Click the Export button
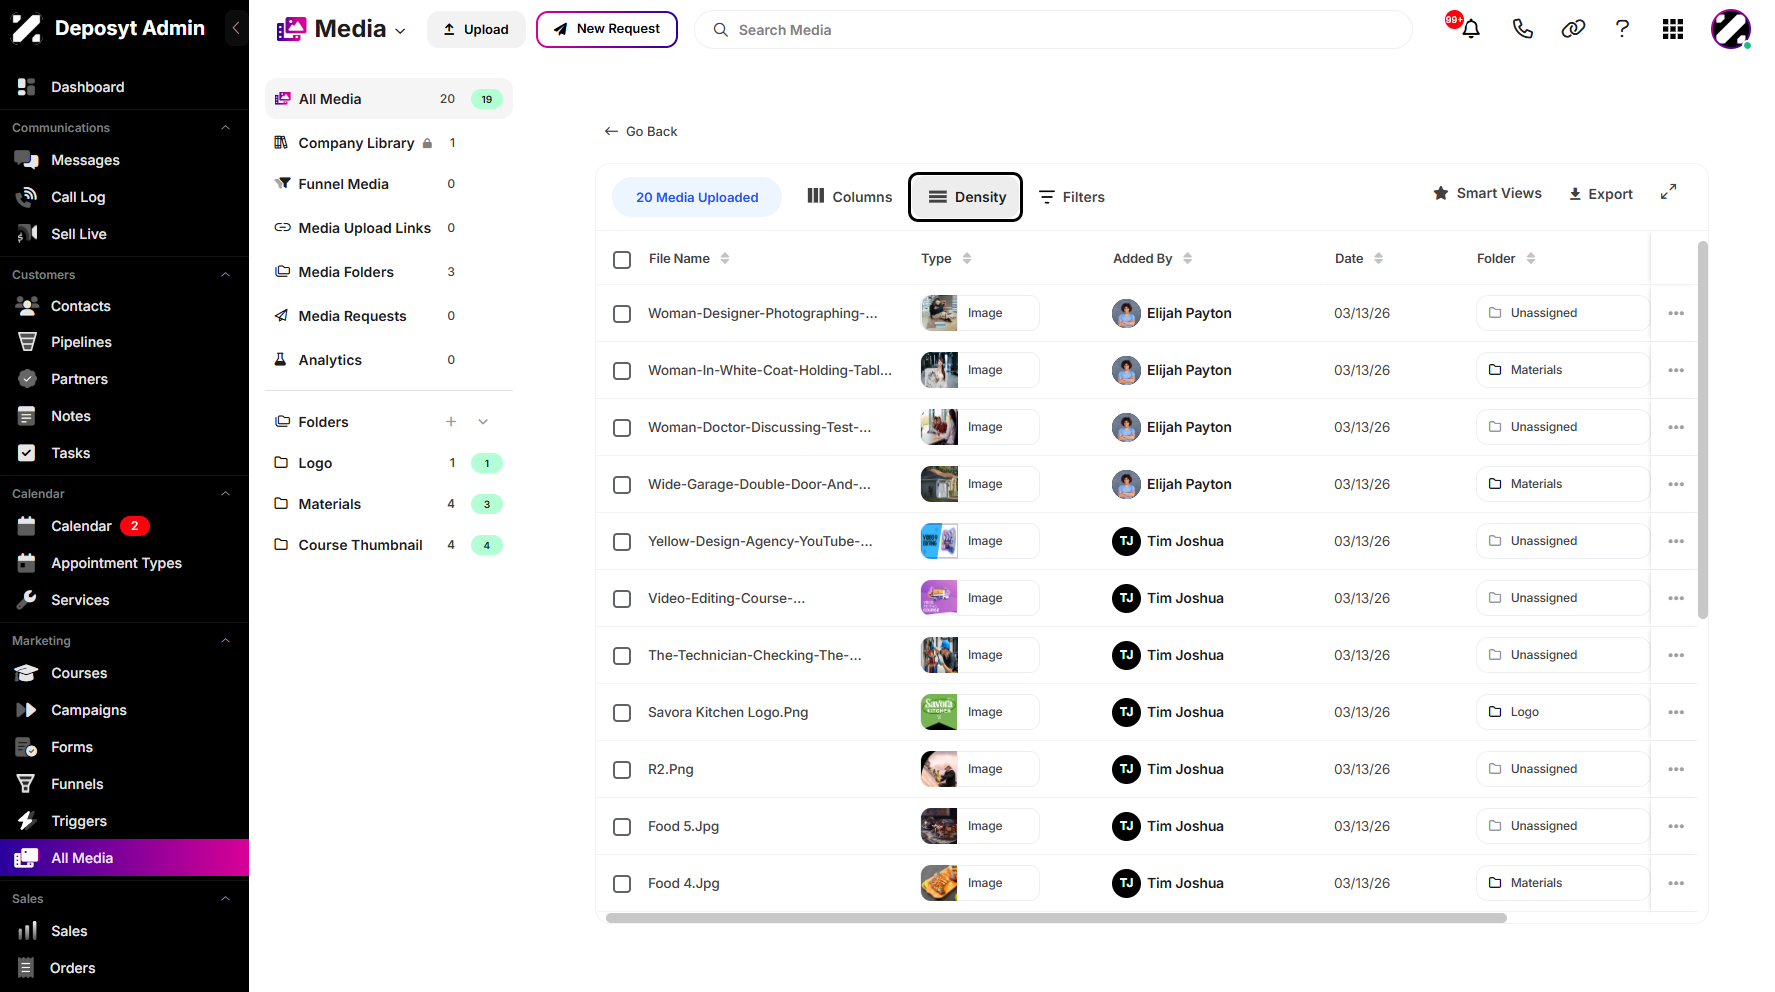The width and height of the screenshot is (1775, 992). [x=1600, y=194]
